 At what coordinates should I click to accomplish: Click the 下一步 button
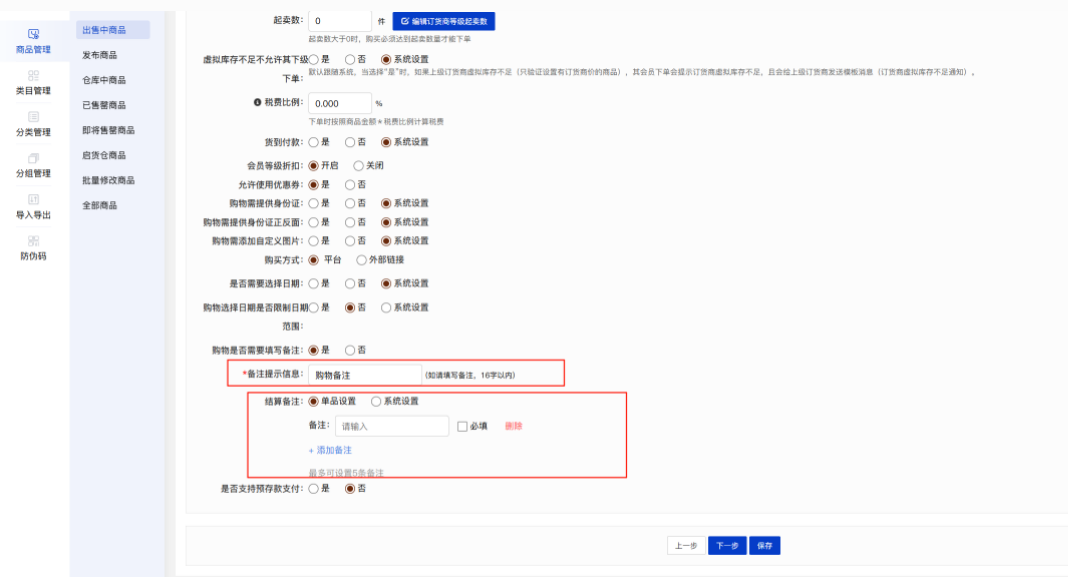(727, 546)
